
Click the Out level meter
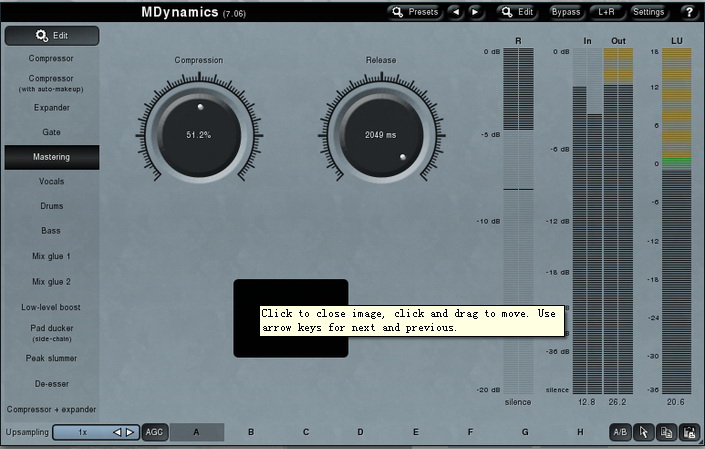[x=618, y=221]
